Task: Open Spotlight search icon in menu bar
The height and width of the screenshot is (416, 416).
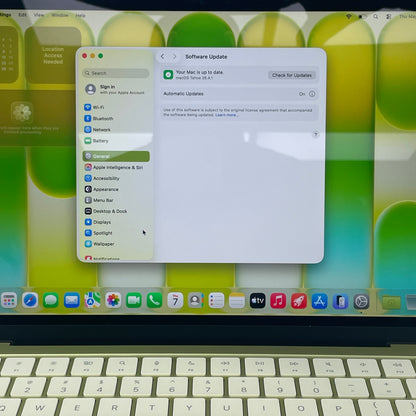Action: click(x=376, y=16)
